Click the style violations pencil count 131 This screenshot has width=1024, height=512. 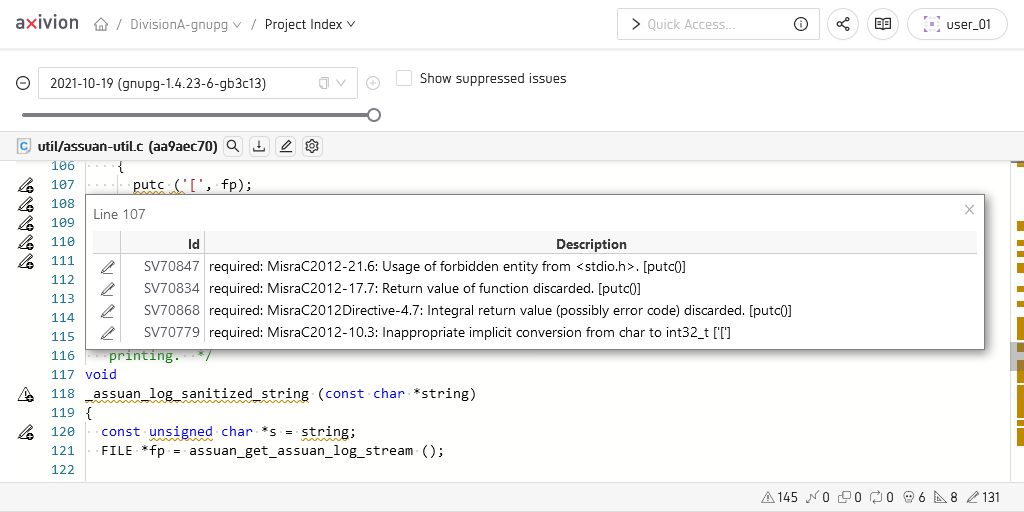point(982,498)
